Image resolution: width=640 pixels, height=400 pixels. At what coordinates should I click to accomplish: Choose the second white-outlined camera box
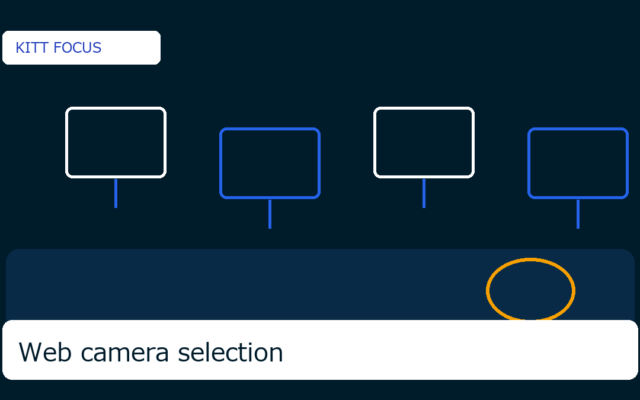click(424, 142)
